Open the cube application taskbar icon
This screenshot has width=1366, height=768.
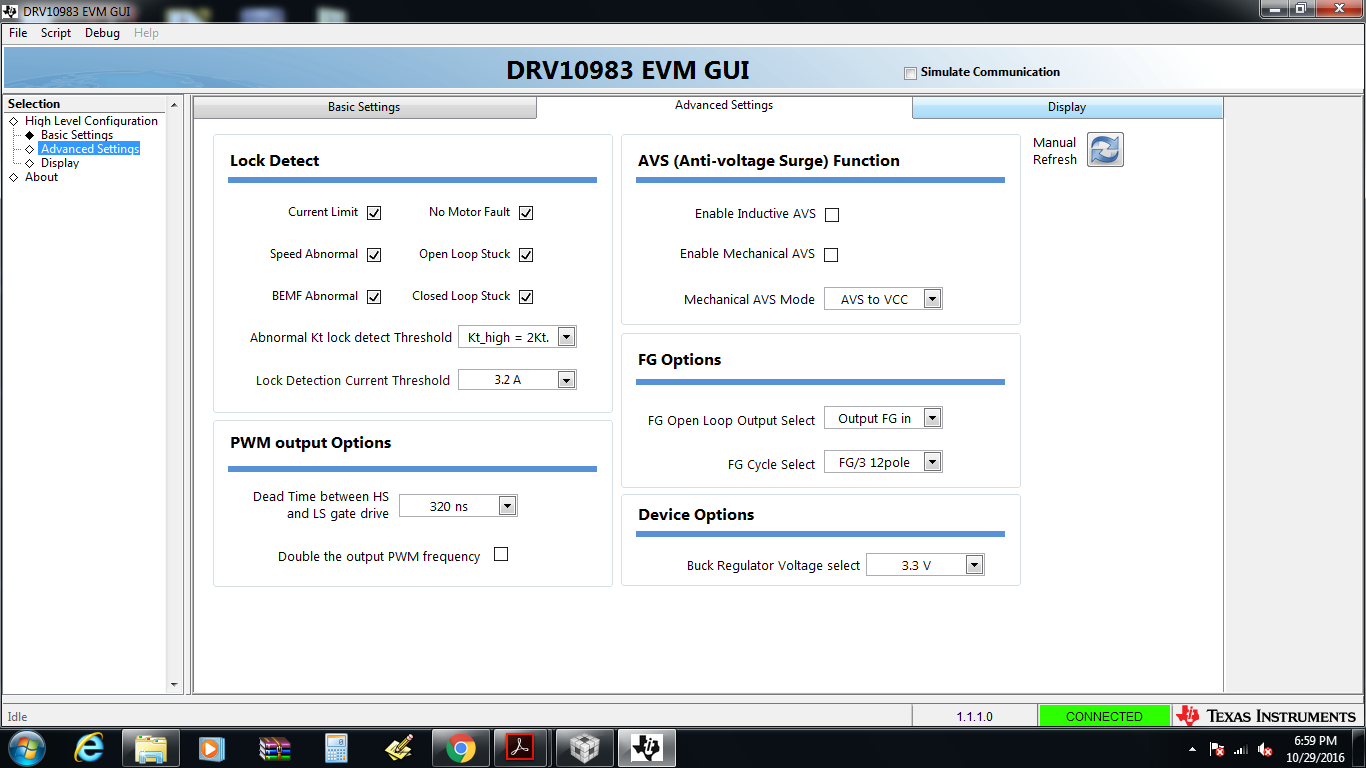click(x=585, y=747)
